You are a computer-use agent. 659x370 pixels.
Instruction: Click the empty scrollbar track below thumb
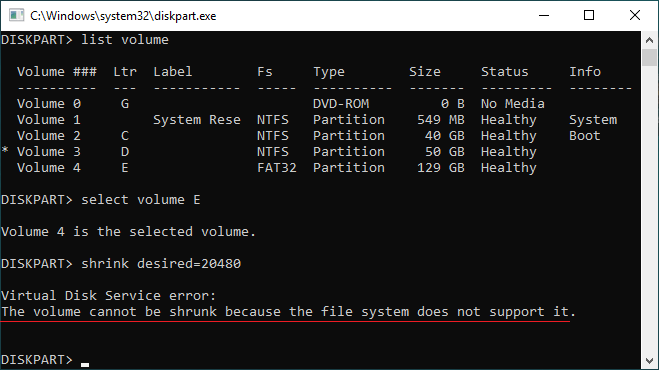(649, 210)
